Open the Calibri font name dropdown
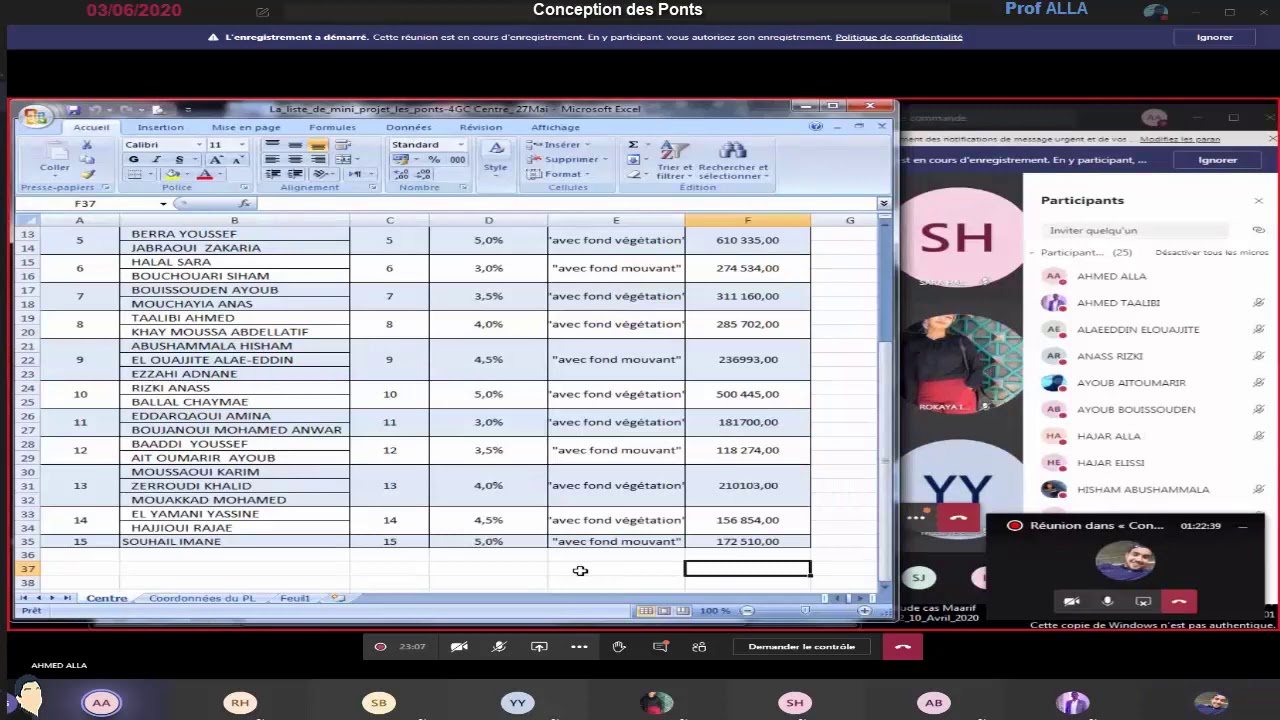 click(198, 145)
